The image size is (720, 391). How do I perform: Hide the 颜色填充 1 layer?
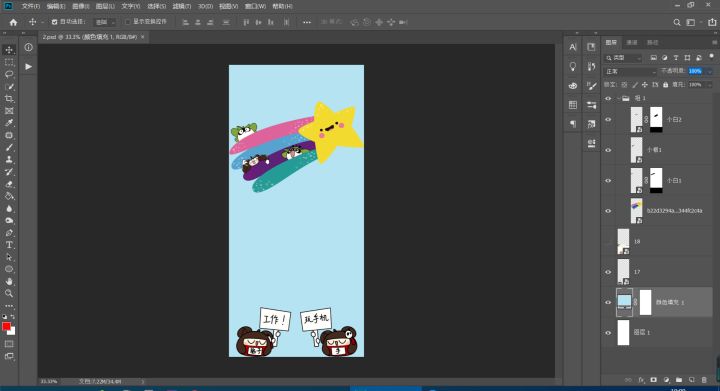(608, 302)
